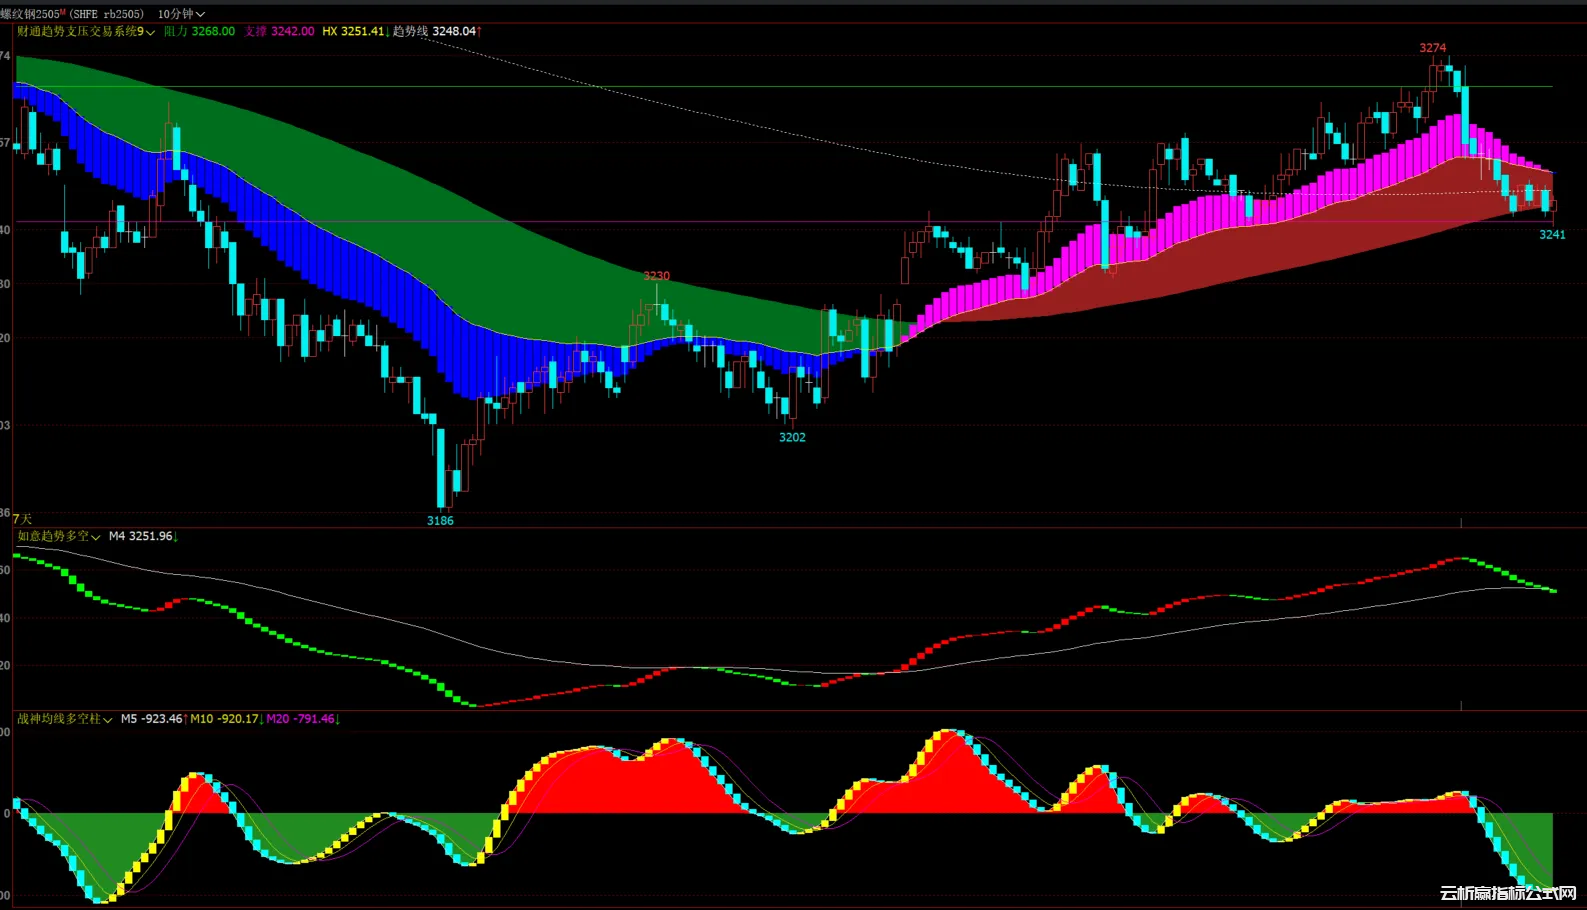
Task: Select the M20 -791.46 value label
Action: pos(302,719)
